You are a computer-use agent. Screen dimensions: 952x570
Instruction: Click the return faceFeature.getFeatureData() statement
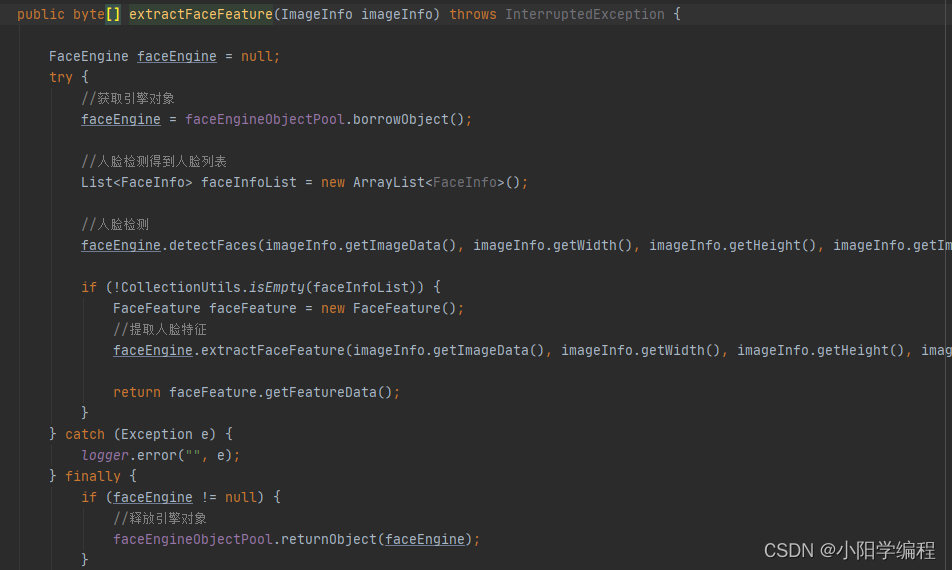point(256,392)
